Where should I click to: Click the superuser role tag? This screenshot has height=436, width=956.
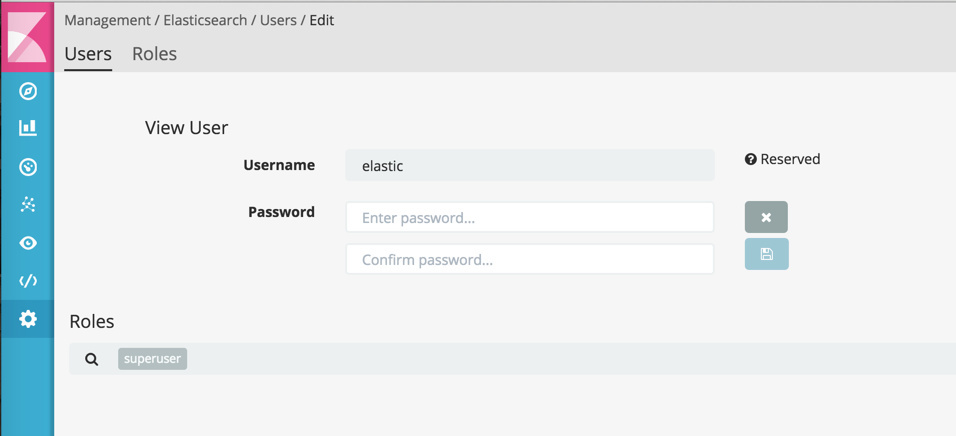pyautogui.click(x=152, y=359)
